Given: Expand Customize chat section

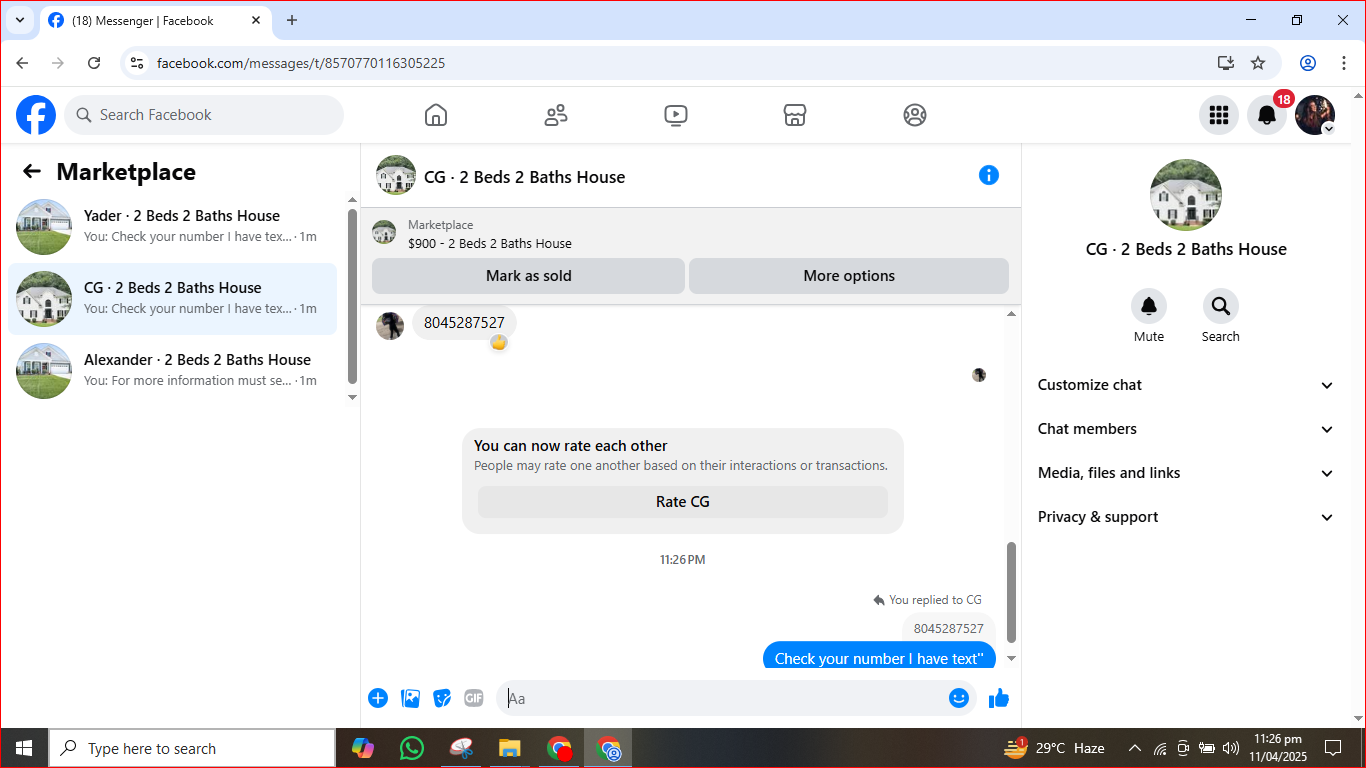Looking at the screenshot, I should click(1186, 385).
